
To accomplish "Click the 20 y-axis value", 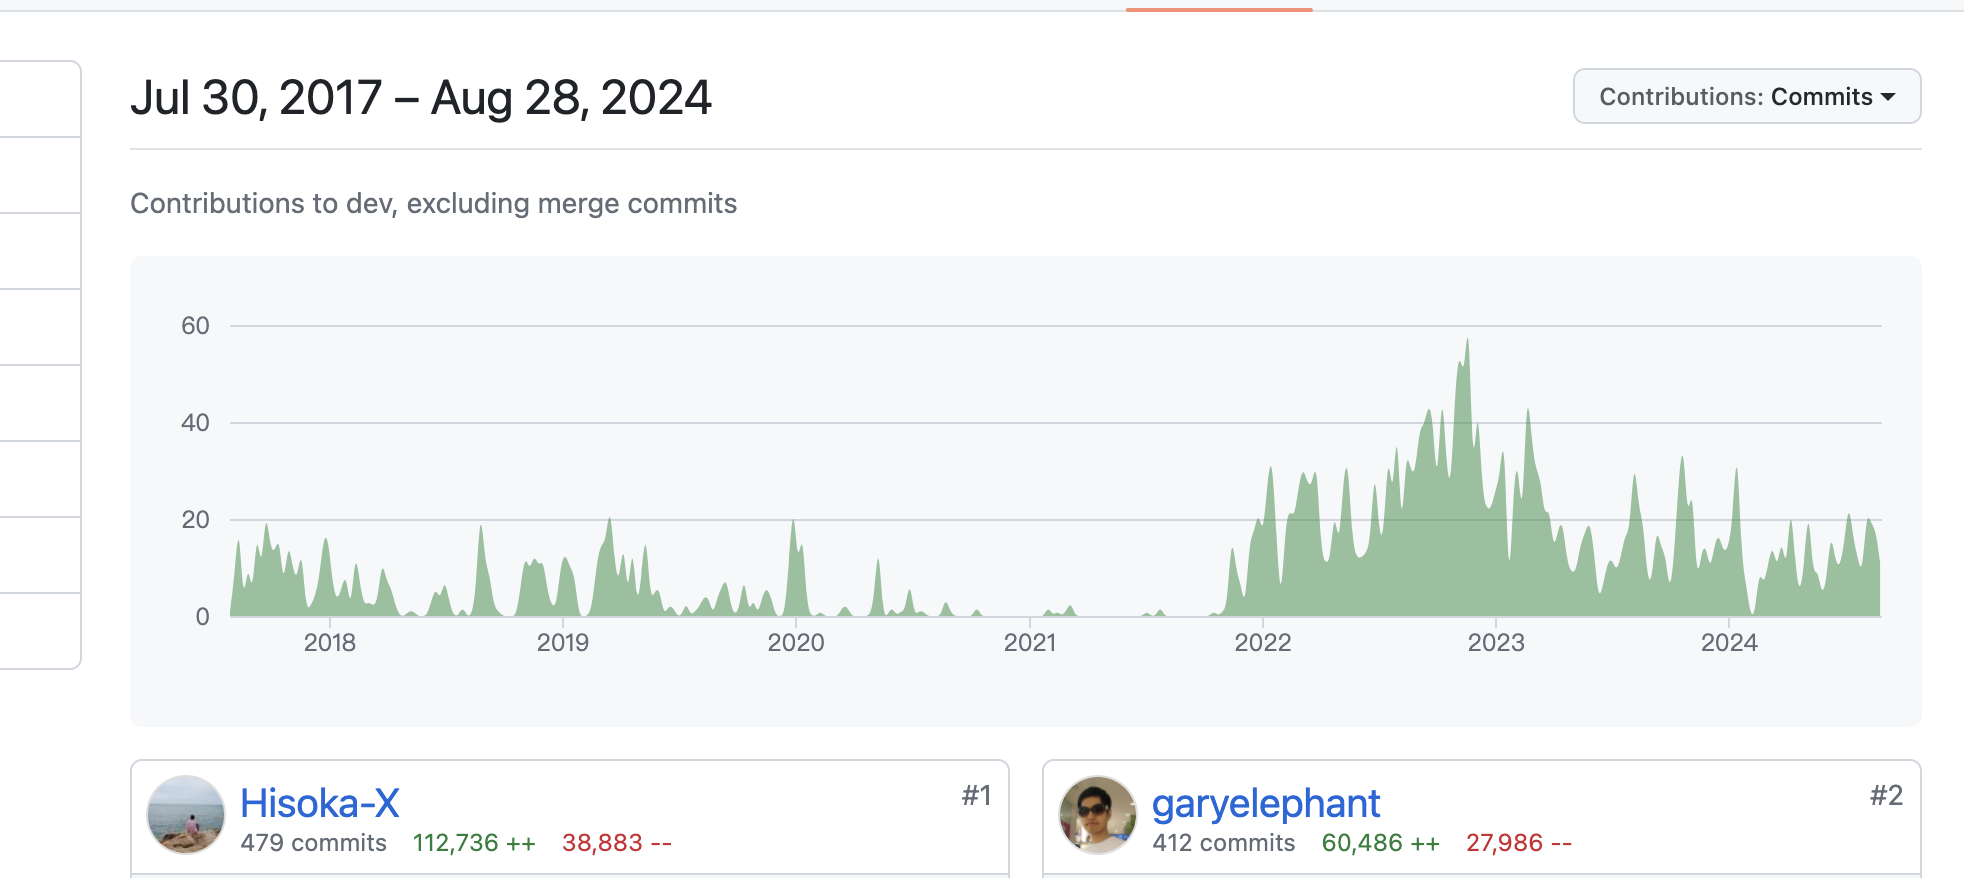I will [195, 520].
